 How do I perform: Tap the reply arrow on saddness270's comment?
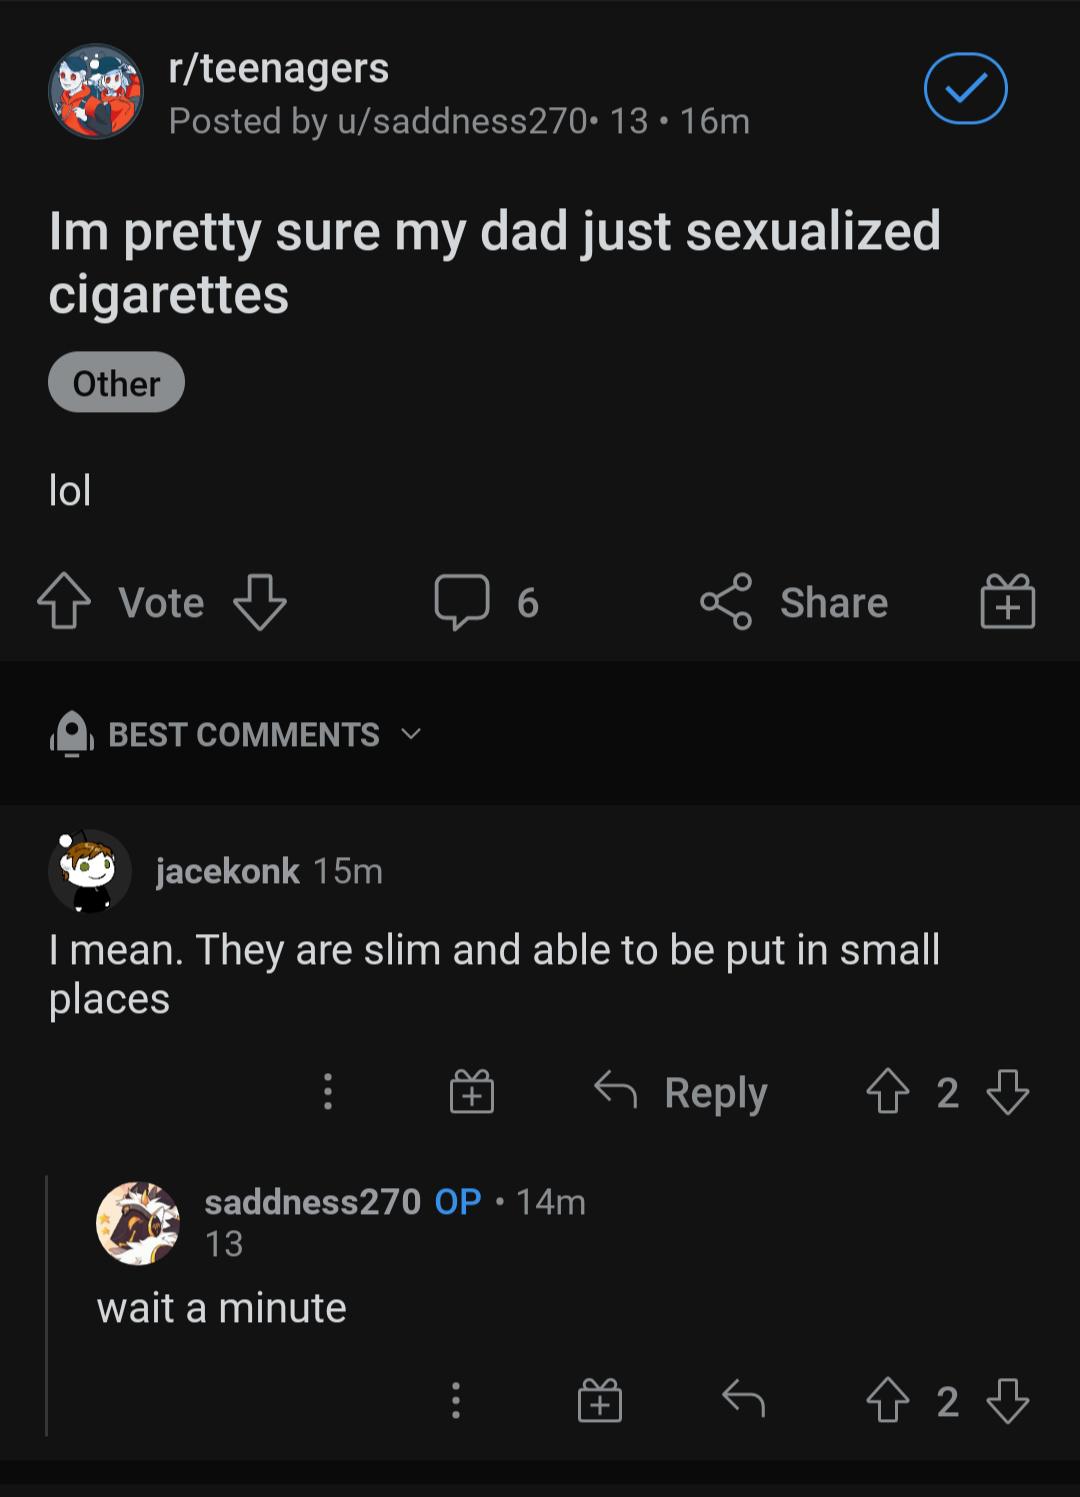click(743, 1400)
